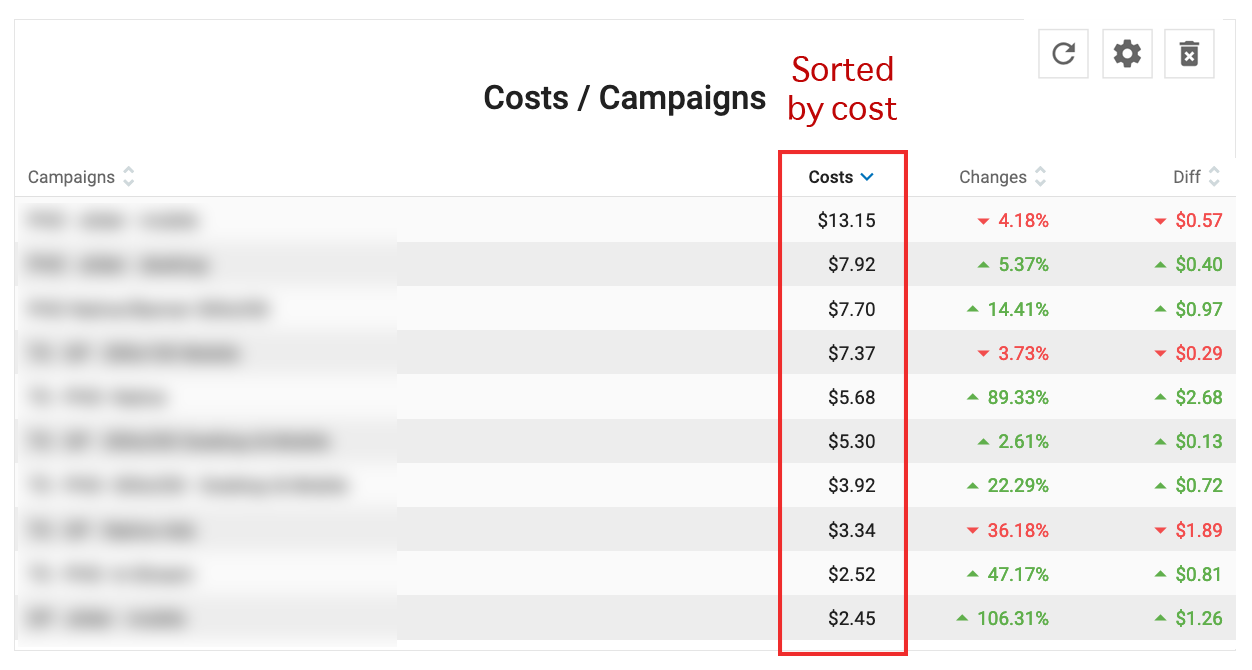This screenshot has width=1252, height=670.
Task: Select the $13.15 cost cell
Action: pyautogui.click(x=846, y=220)
